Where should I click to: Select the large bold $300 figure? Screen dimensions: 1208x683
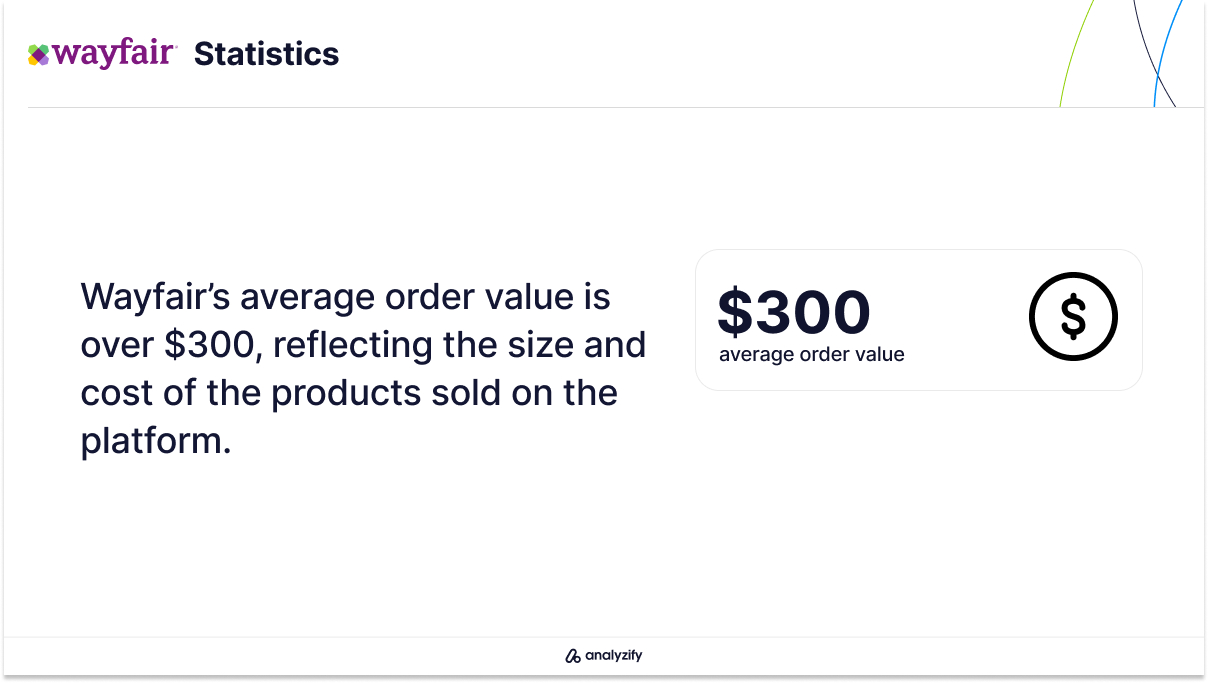tap(794, 311)
